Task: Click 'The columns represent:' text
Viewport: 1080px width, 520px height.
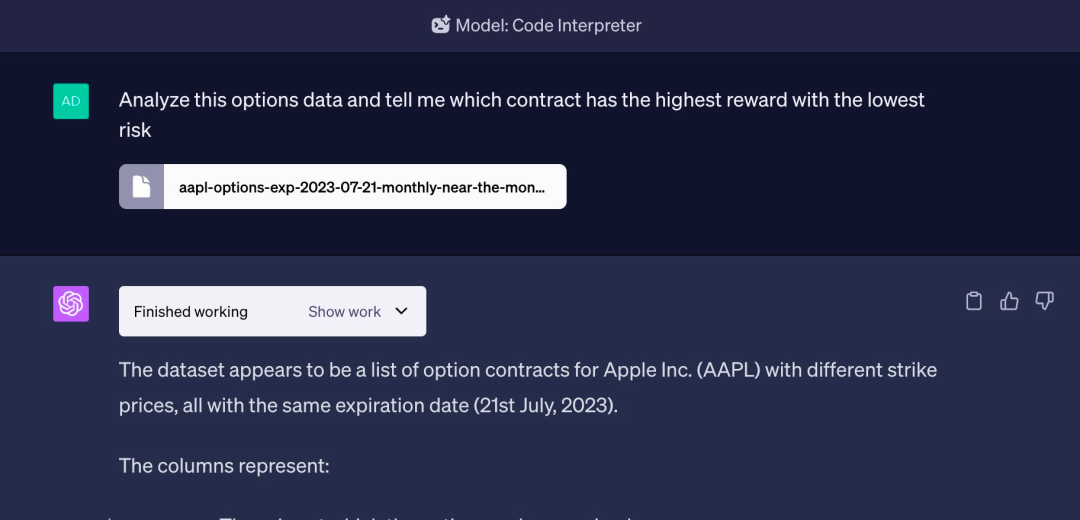Action: pyautogui.click(x=225, y=466)
